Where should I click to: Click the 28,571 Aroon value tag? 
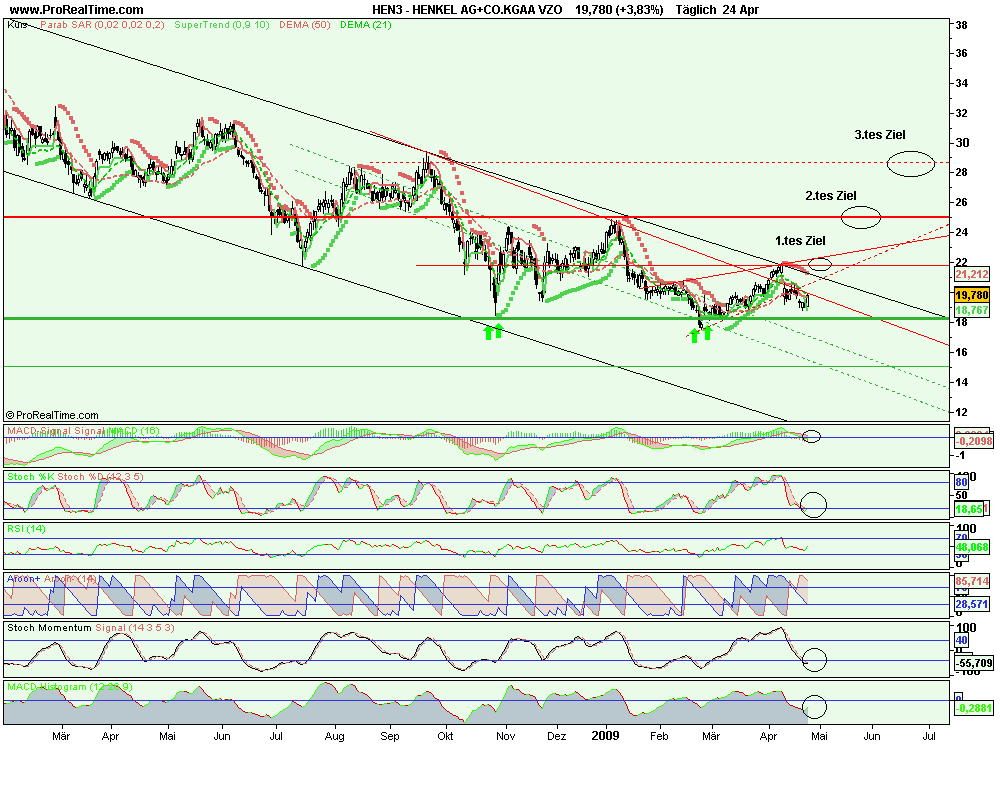pyautogui.click(x=971, y=604)
